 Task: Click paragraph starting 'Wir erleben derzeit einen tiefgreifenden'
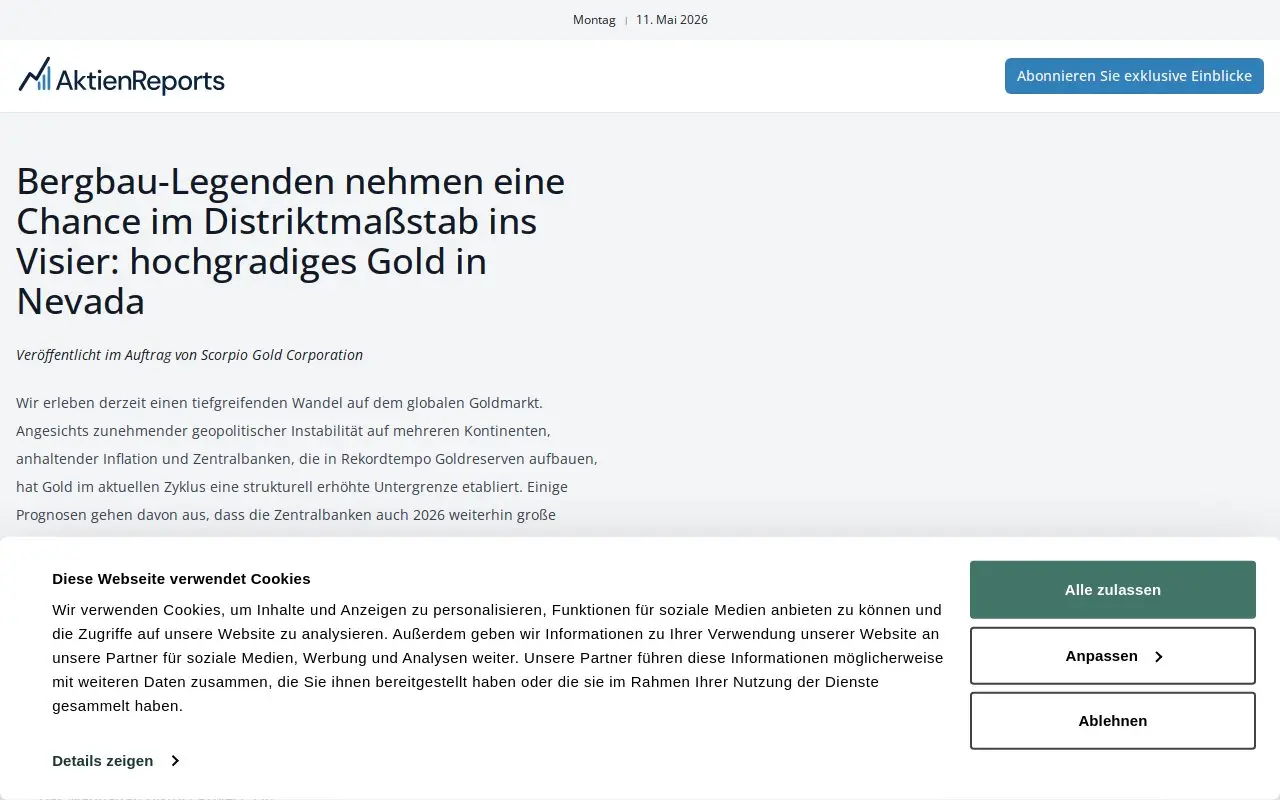coord(307,459)
